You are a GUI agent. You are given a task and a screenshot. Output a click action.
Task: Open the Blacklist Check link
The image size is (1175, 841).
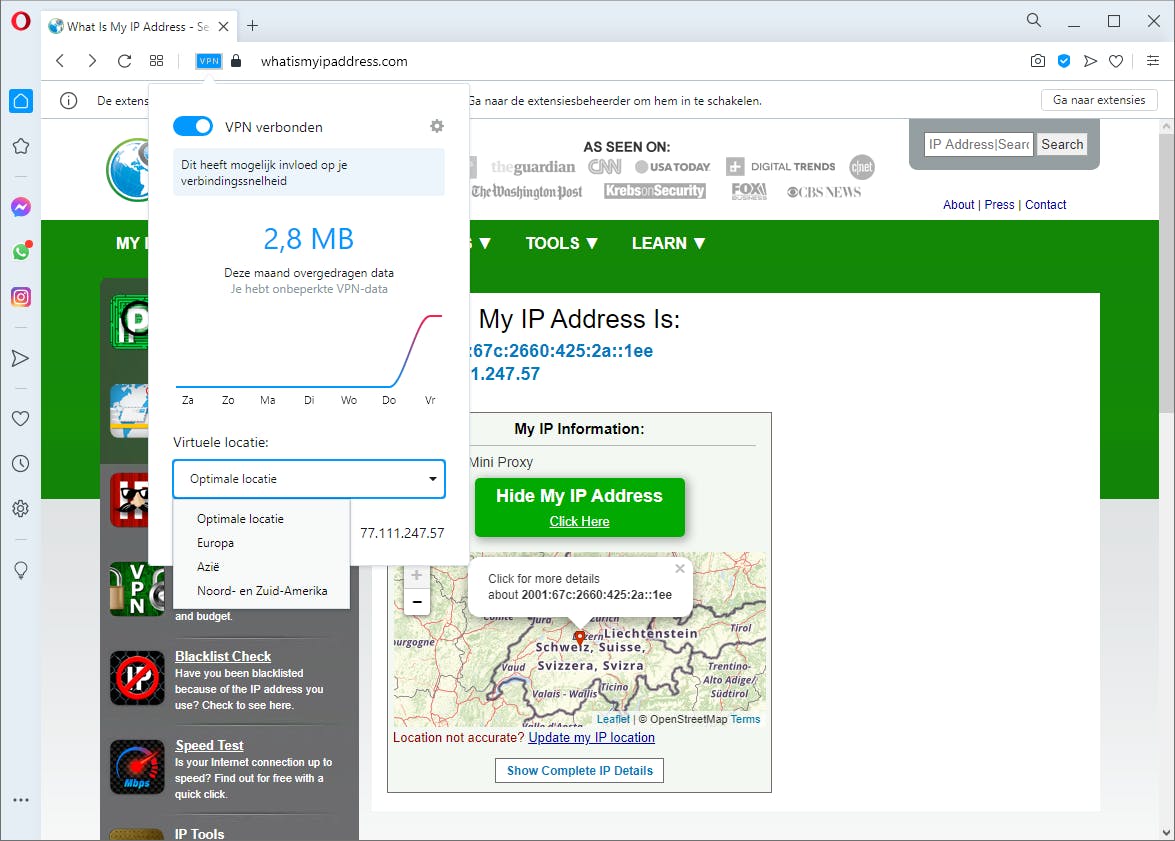pos(223,656)
